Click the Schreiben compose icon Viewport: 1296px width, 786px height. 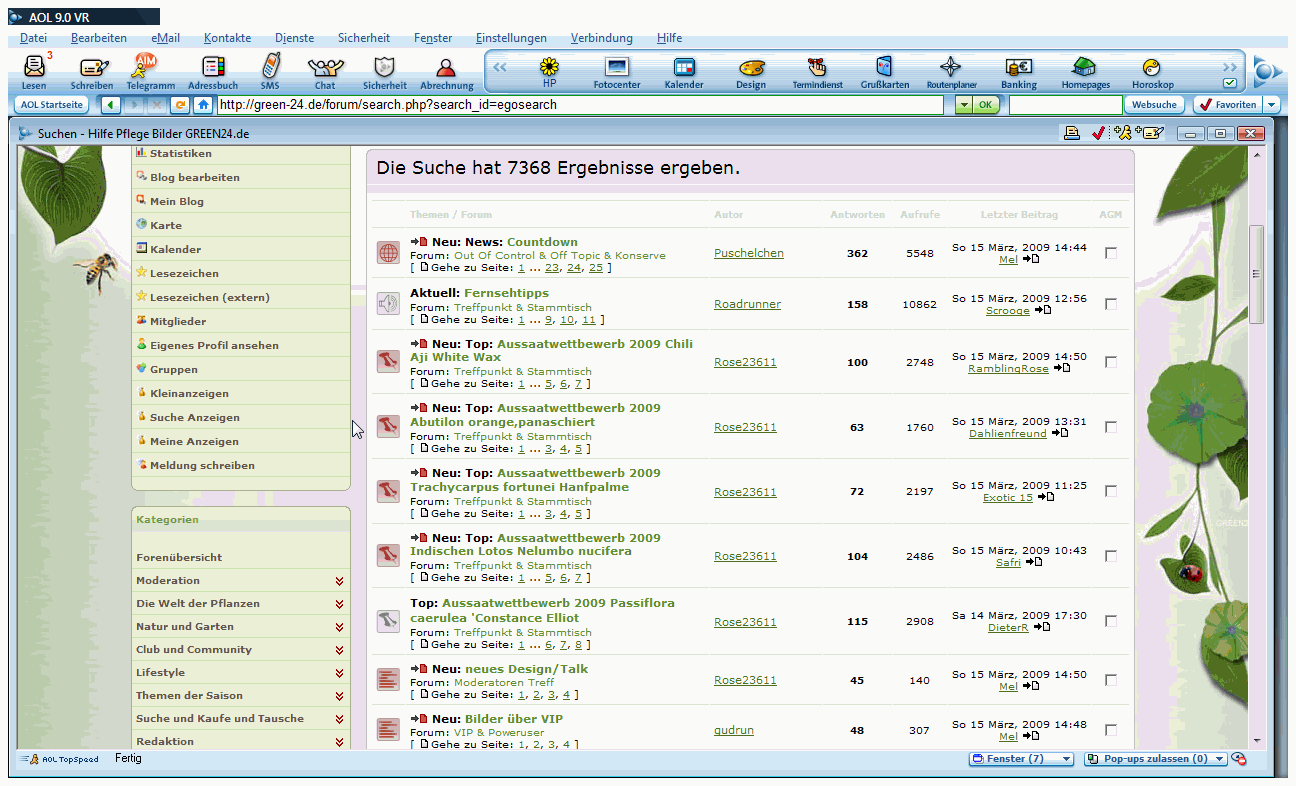click(92, 69)
